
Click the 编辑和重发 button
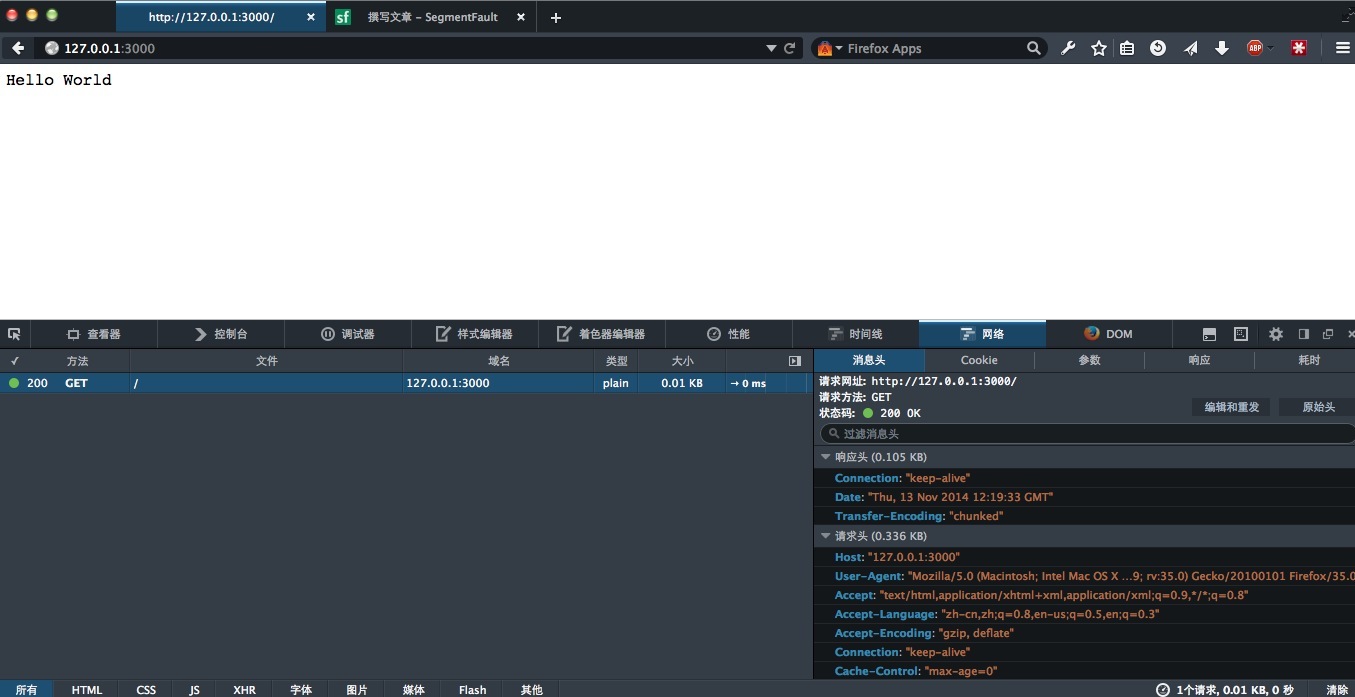point(1231,407)
